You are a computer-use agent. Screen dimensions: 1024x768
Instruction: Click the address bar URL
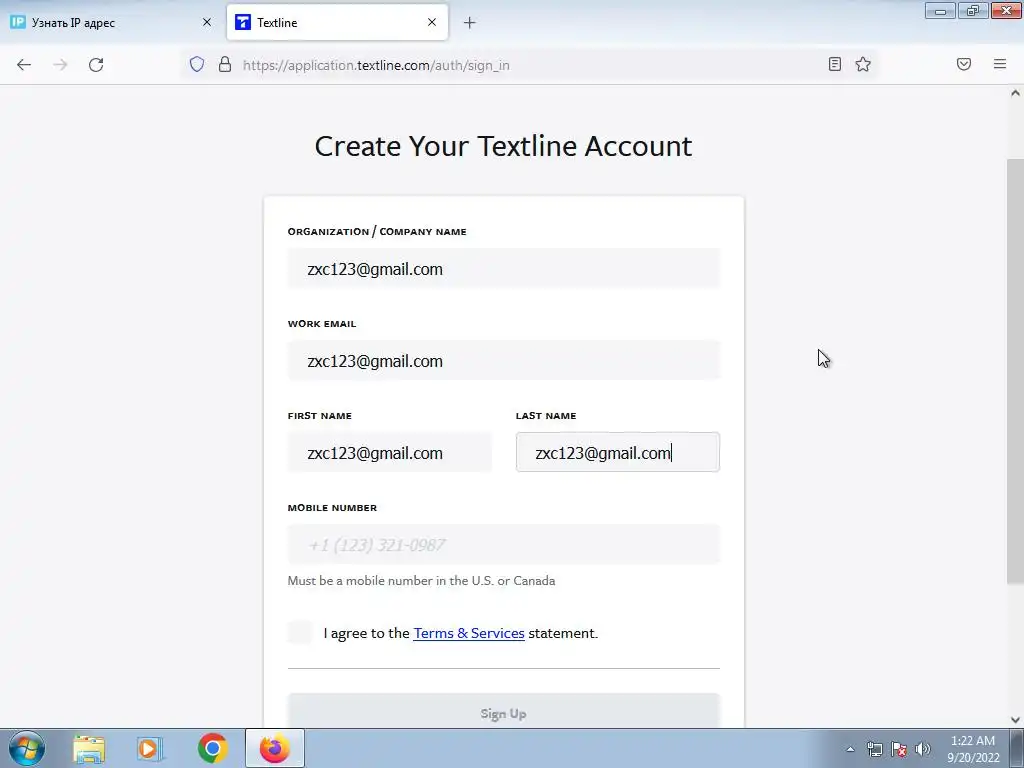[376, 65]
